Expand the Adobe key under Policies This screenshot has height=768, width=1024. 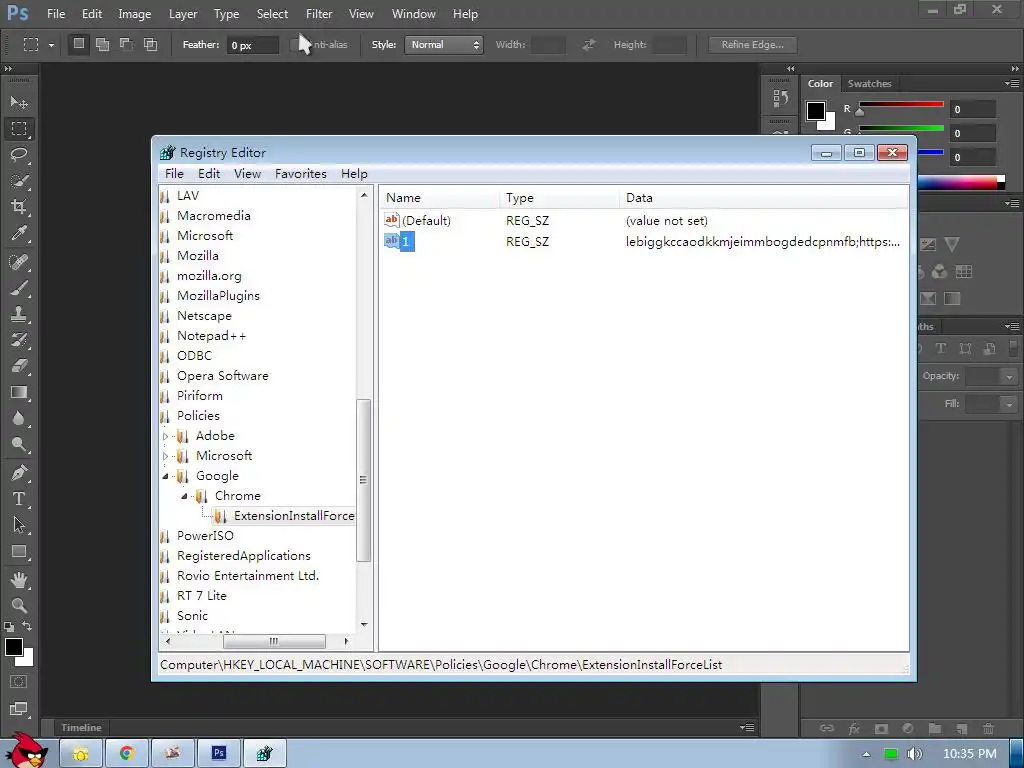(165, 436)
